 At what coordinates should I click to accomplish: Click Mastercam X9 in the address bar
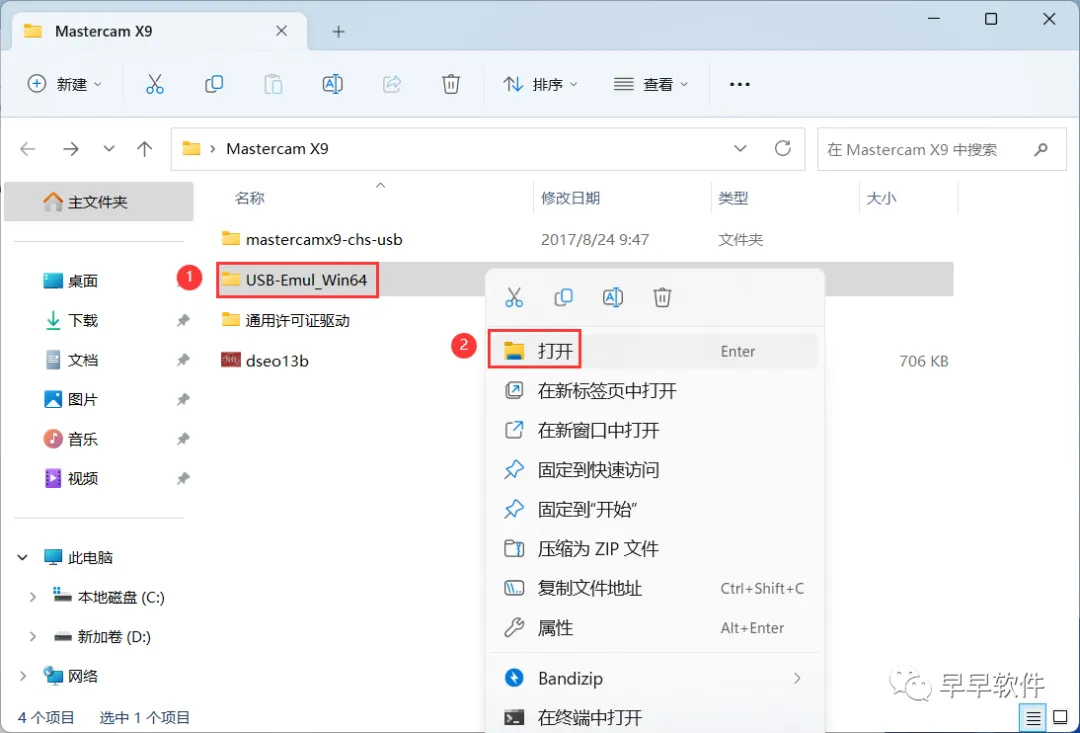(x=278, y=149)
